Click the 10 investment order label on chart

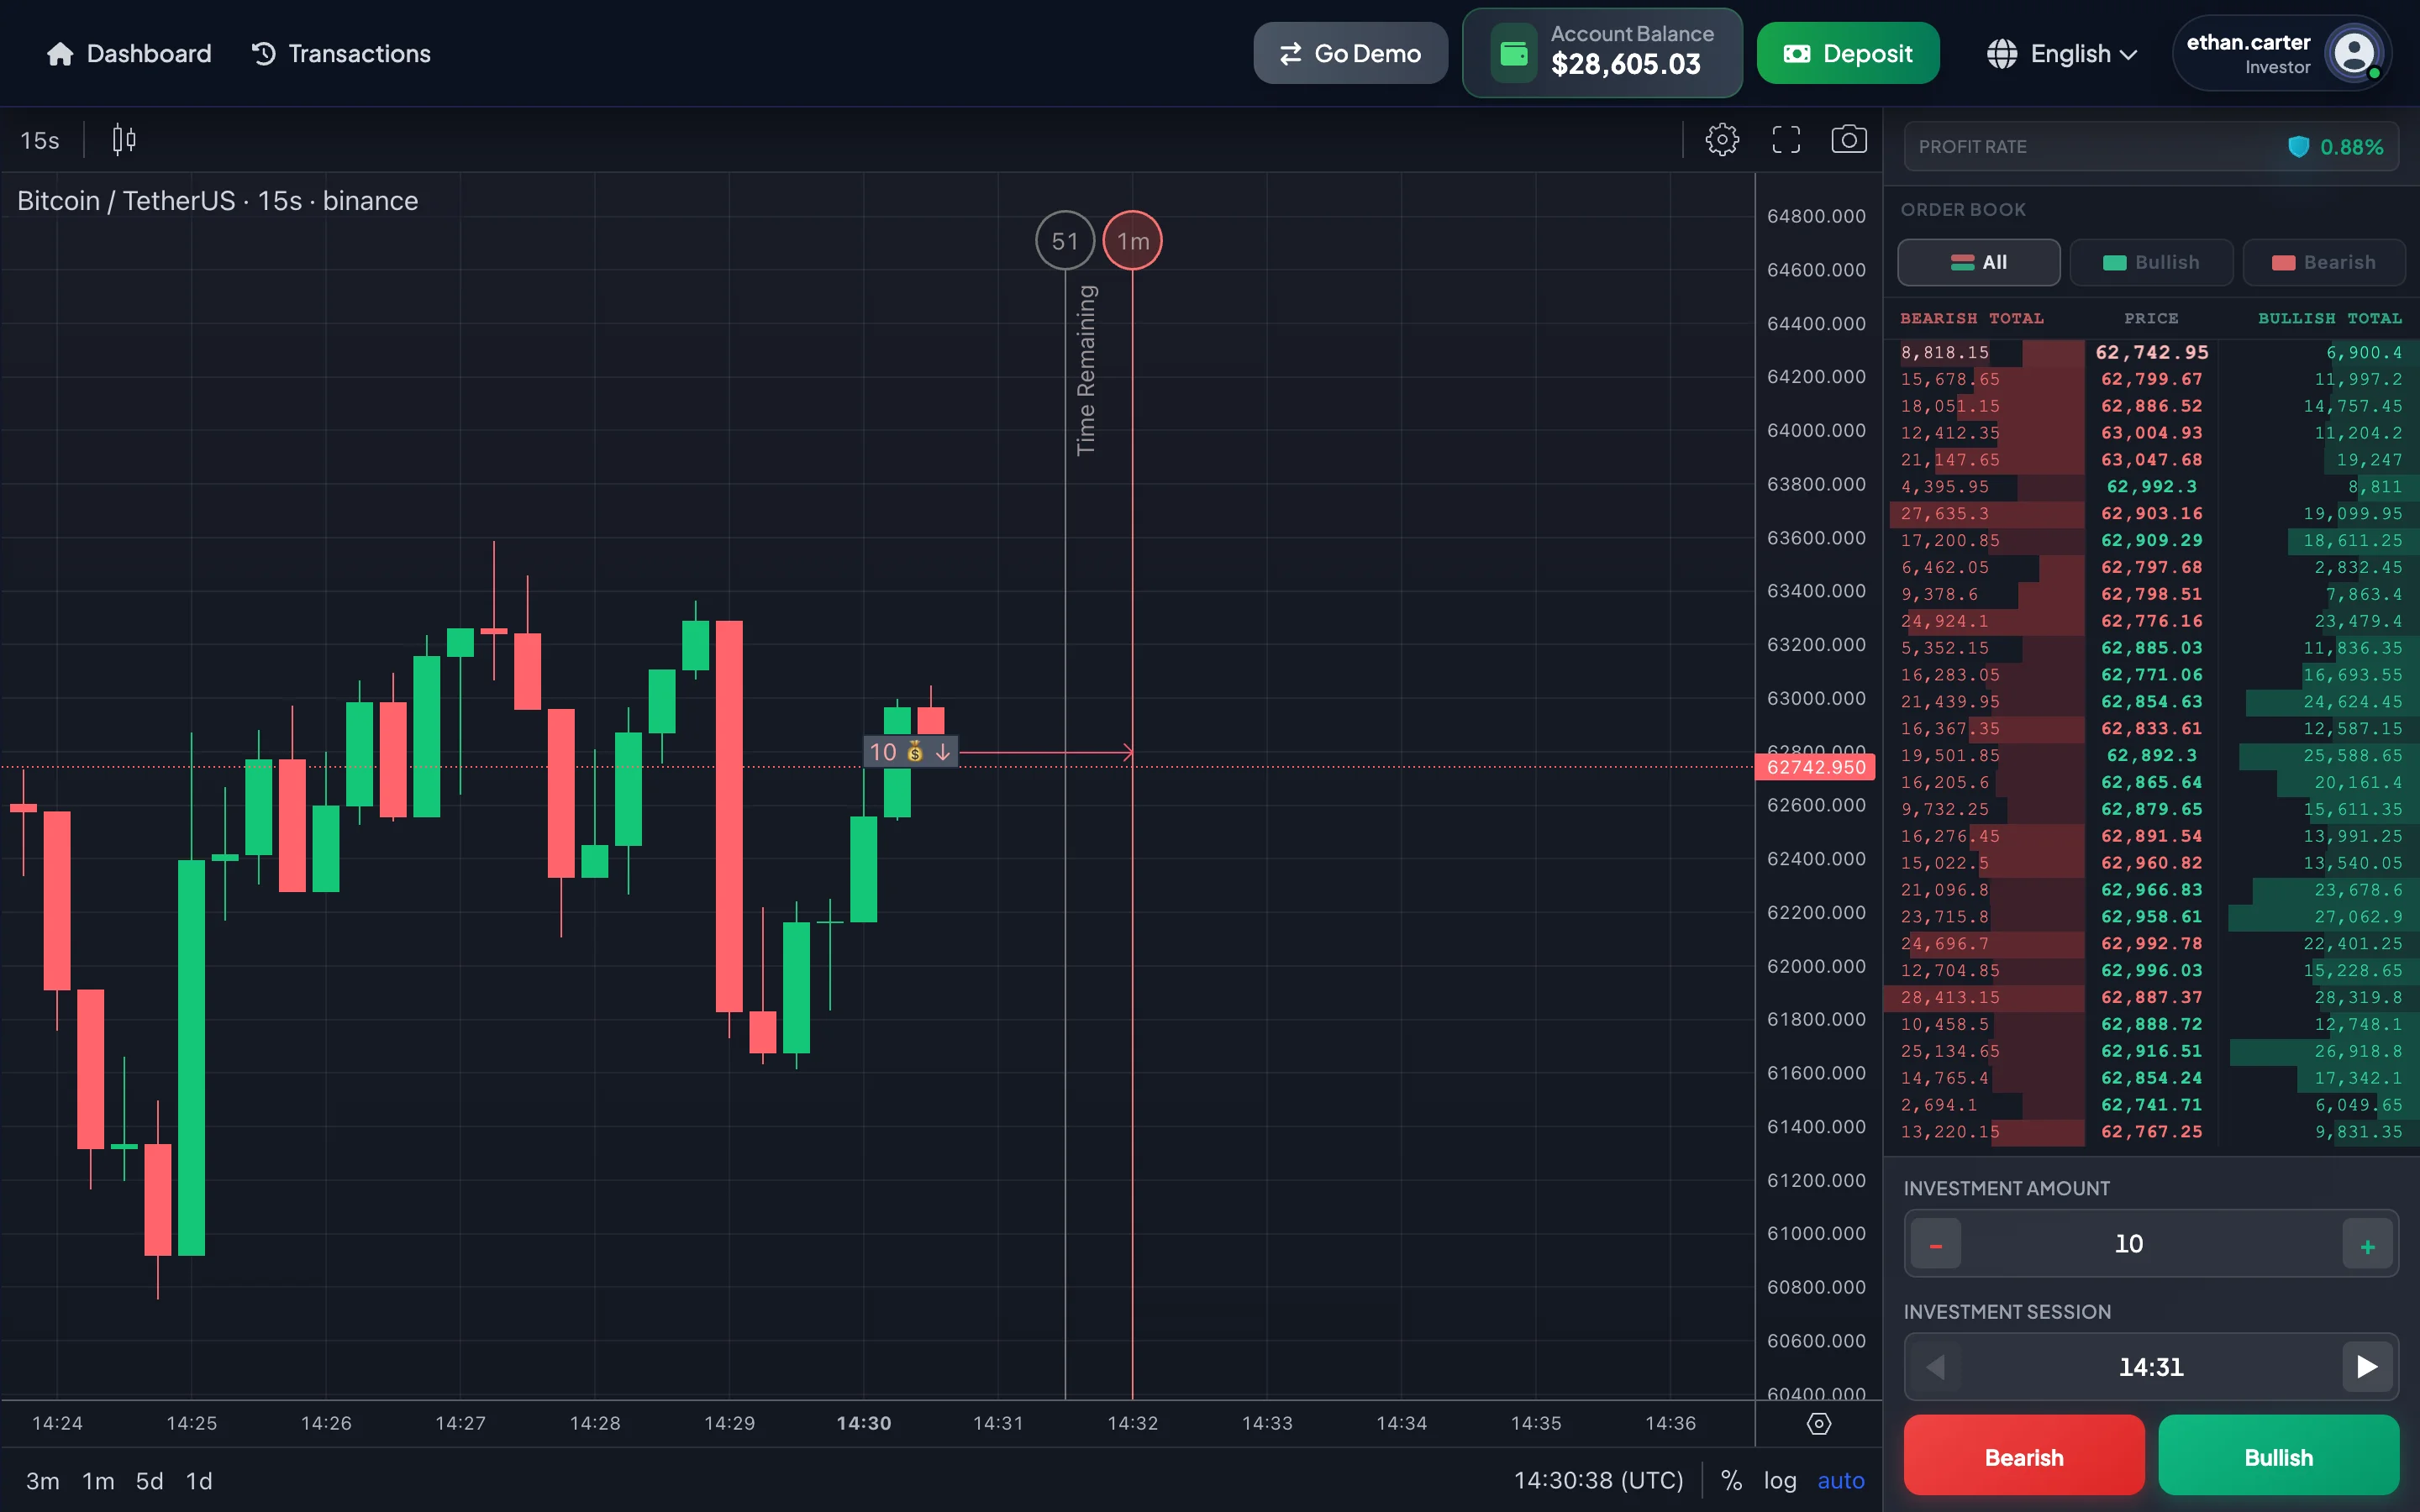(910, 752)
